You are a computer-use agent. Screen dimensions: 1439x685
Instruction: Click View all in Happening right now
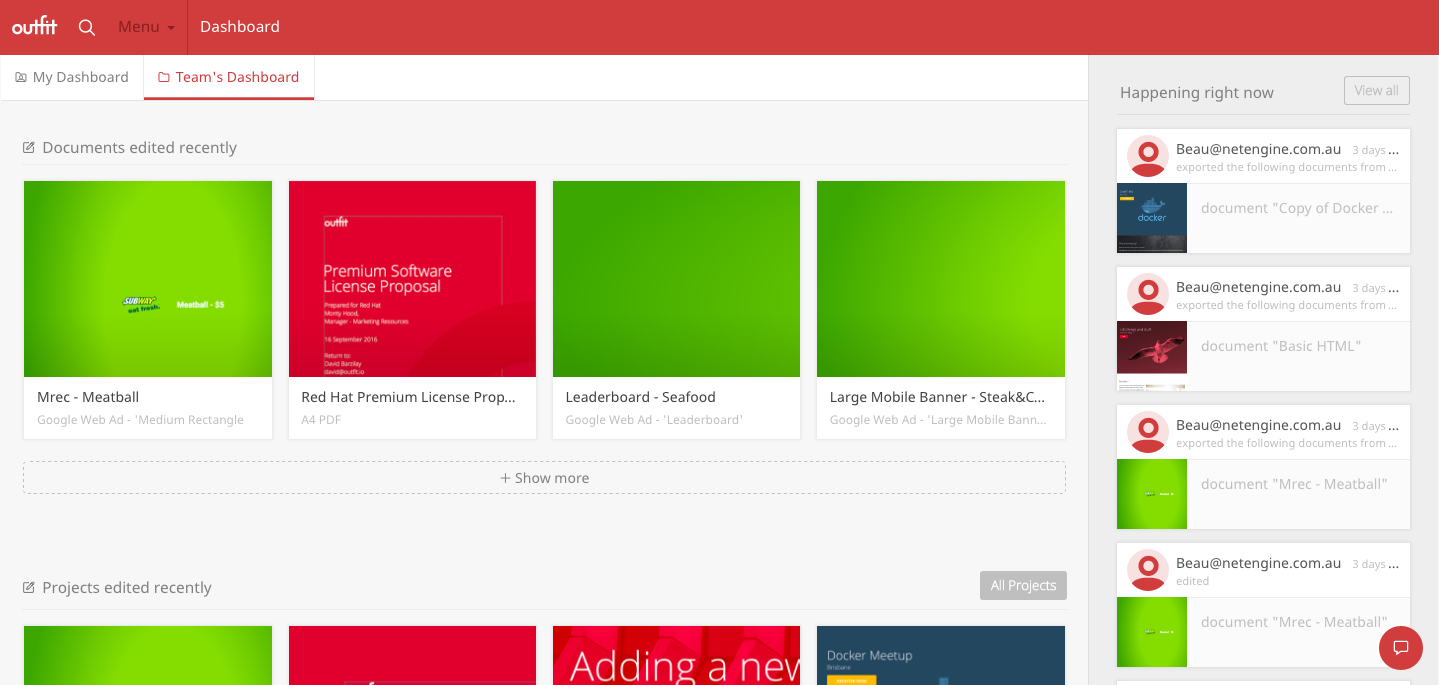click(x=1377, y=90)
